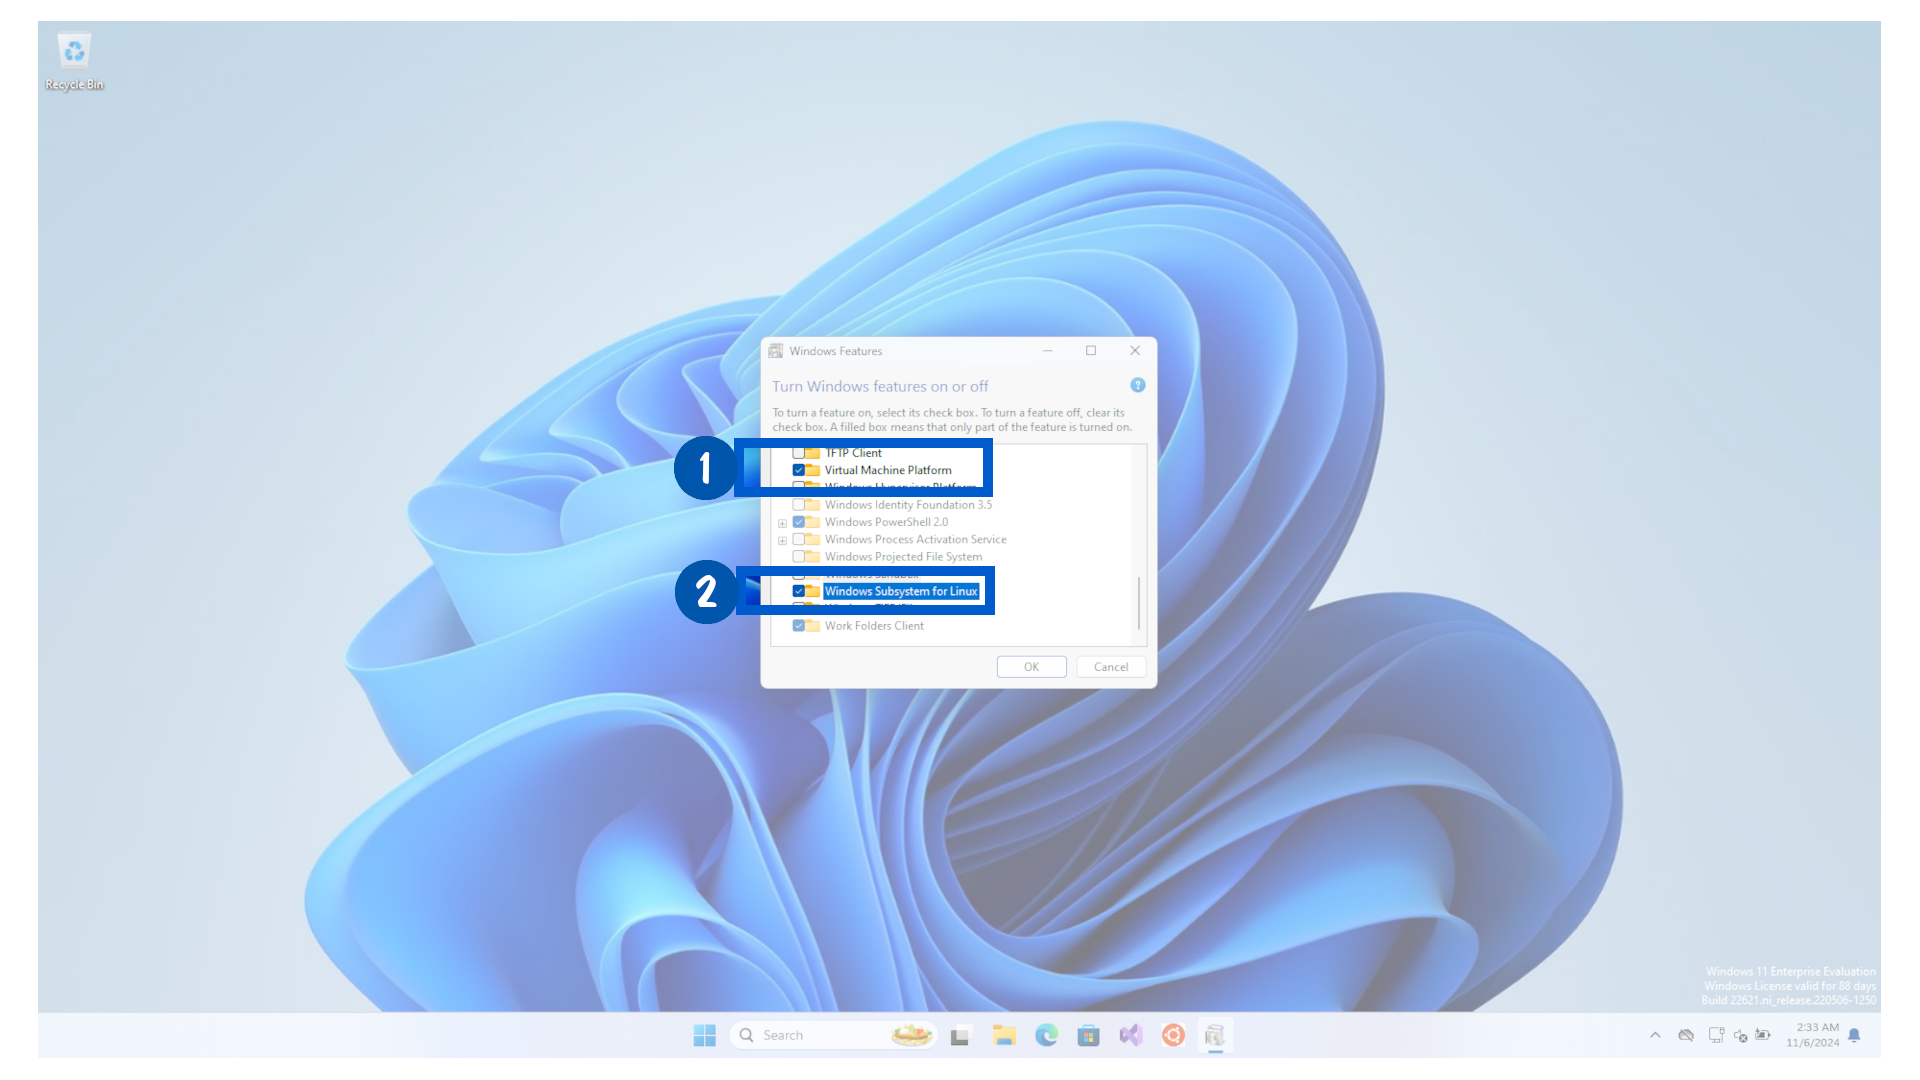
Task: Show hidden system tray icons chevron
Action: [x=1655, y=1035]
